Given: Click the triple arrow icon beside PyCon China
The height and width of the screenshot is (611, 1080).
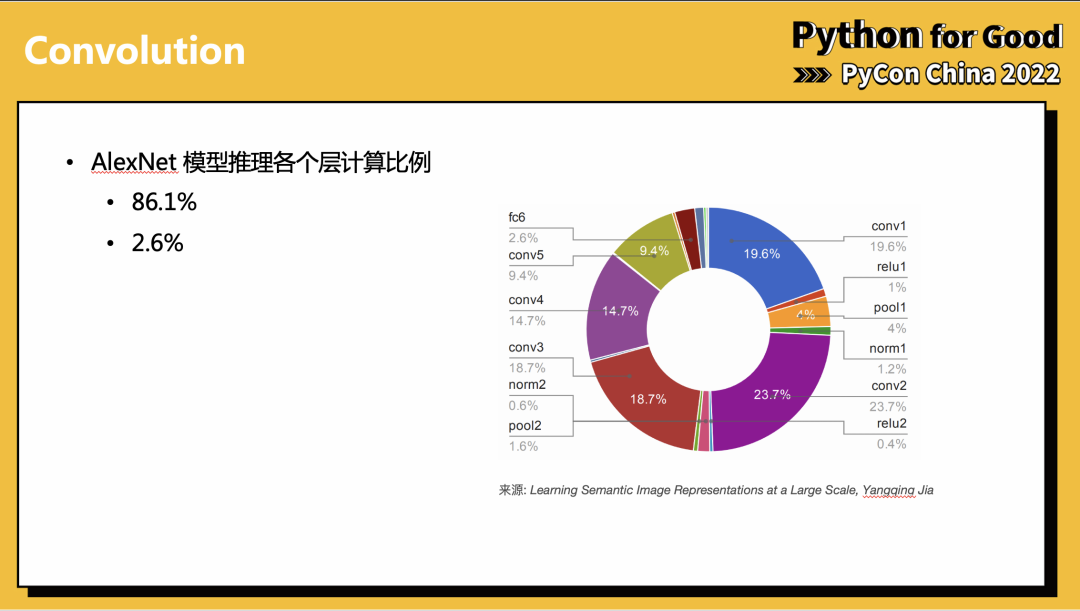Looking at the screenshot, I should 812,74.
